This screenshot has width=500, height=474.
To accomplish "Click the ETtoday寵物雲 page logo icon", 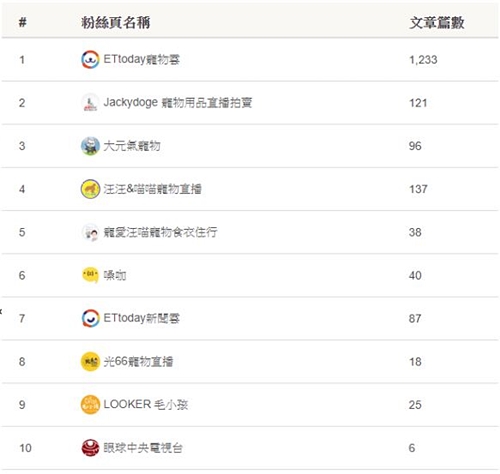I will 90,60.
